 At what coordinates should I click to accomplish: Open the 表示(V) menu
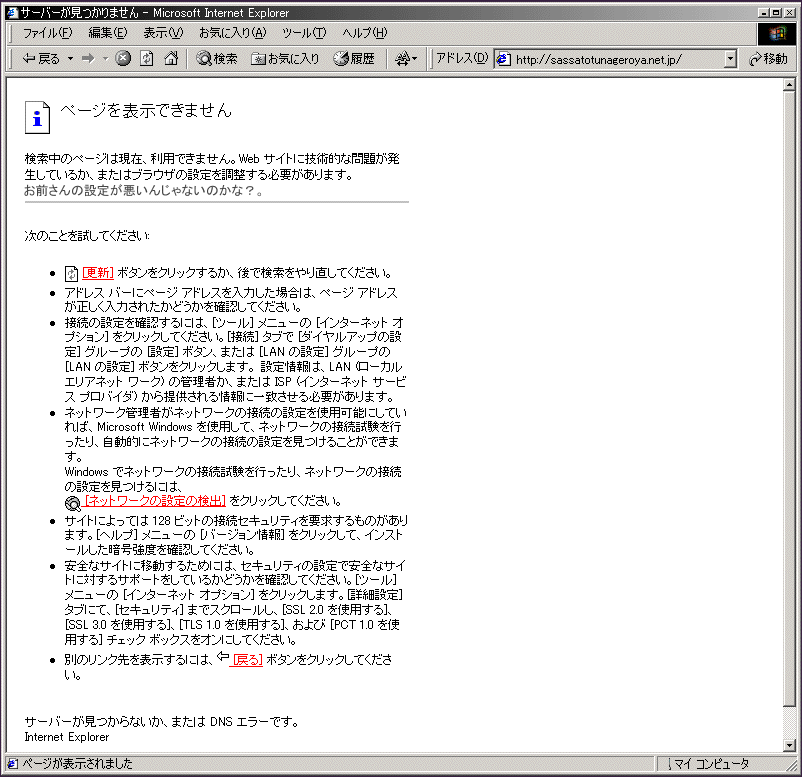(x=162, y=33)
